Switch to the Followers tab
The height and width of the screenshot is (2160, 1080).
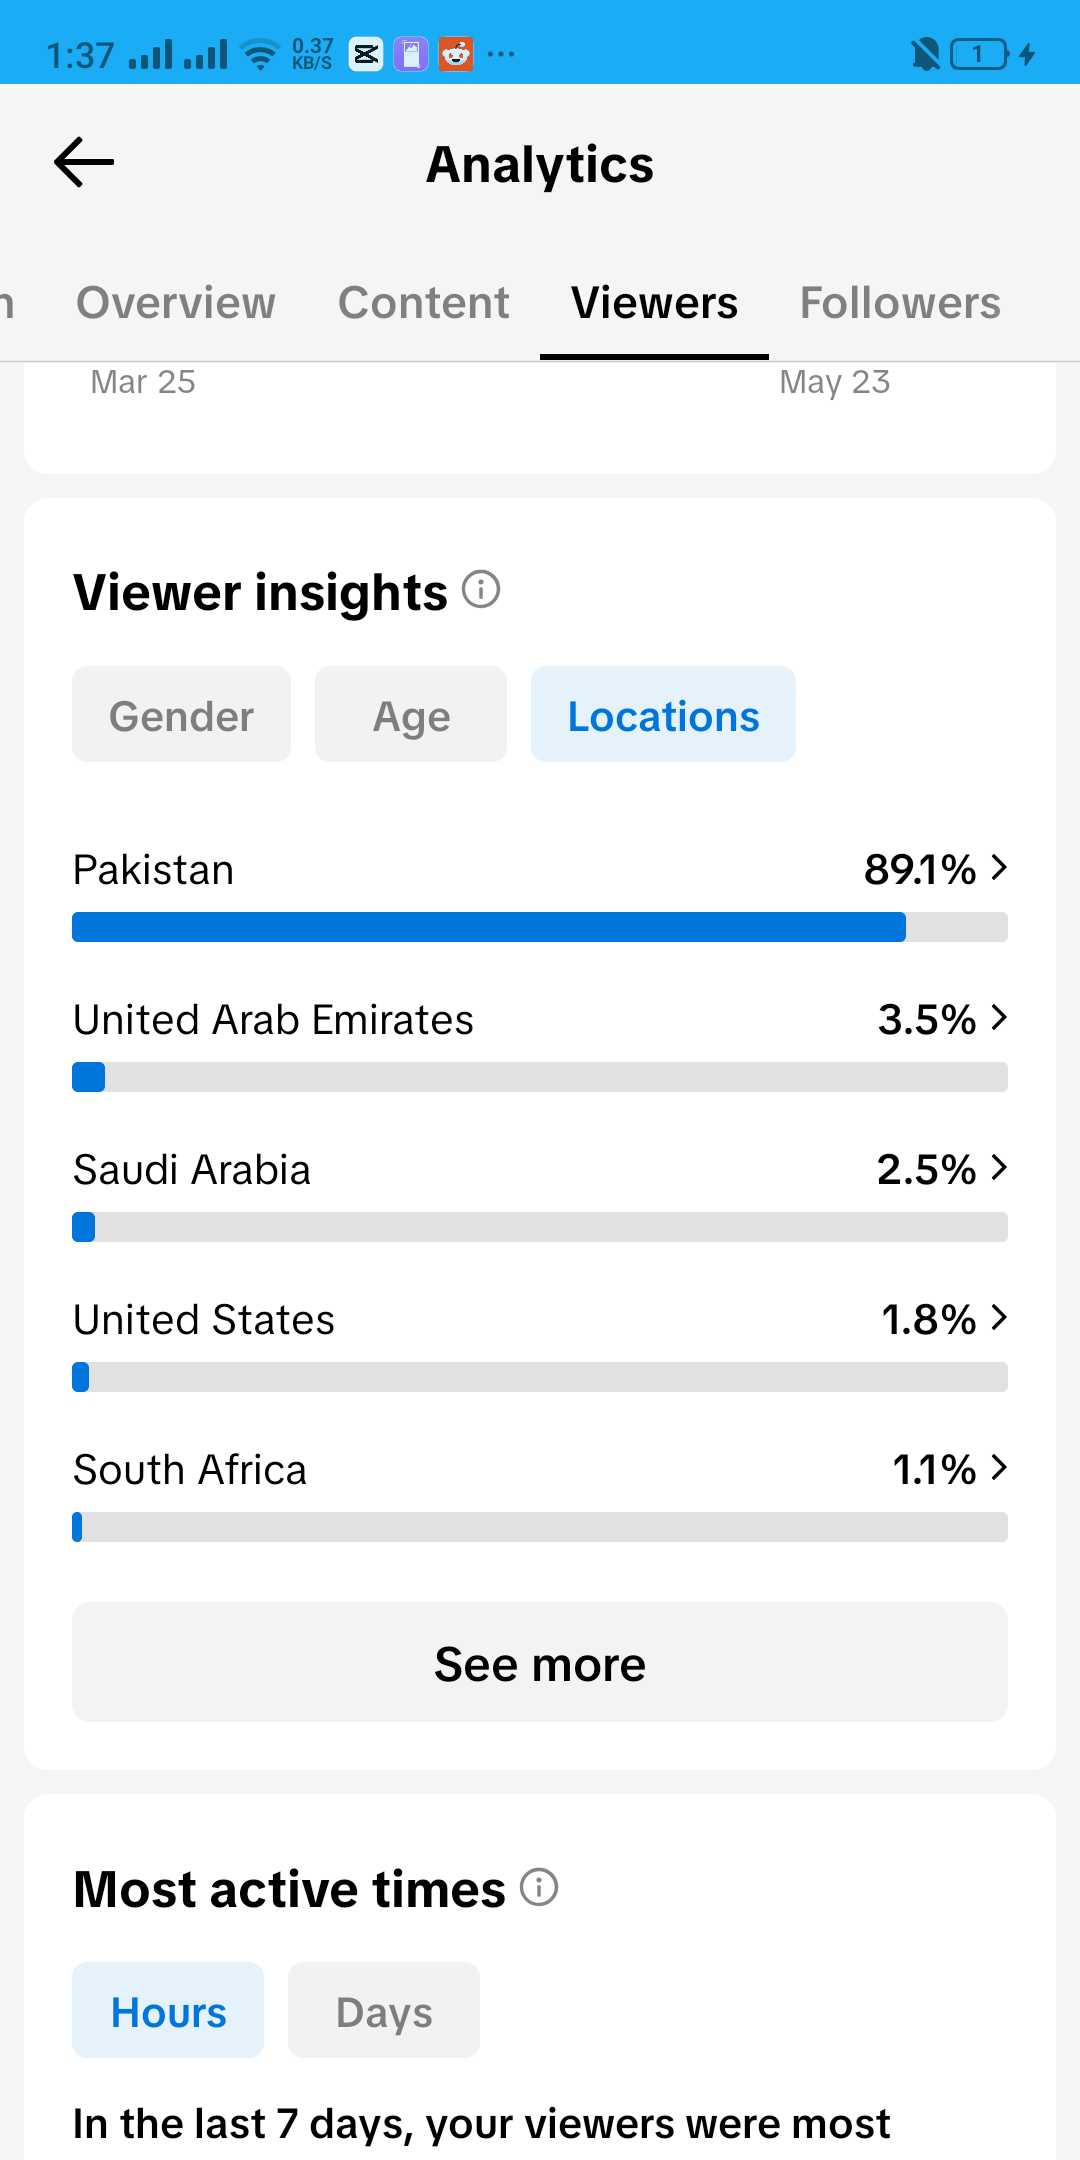[900, 302]
